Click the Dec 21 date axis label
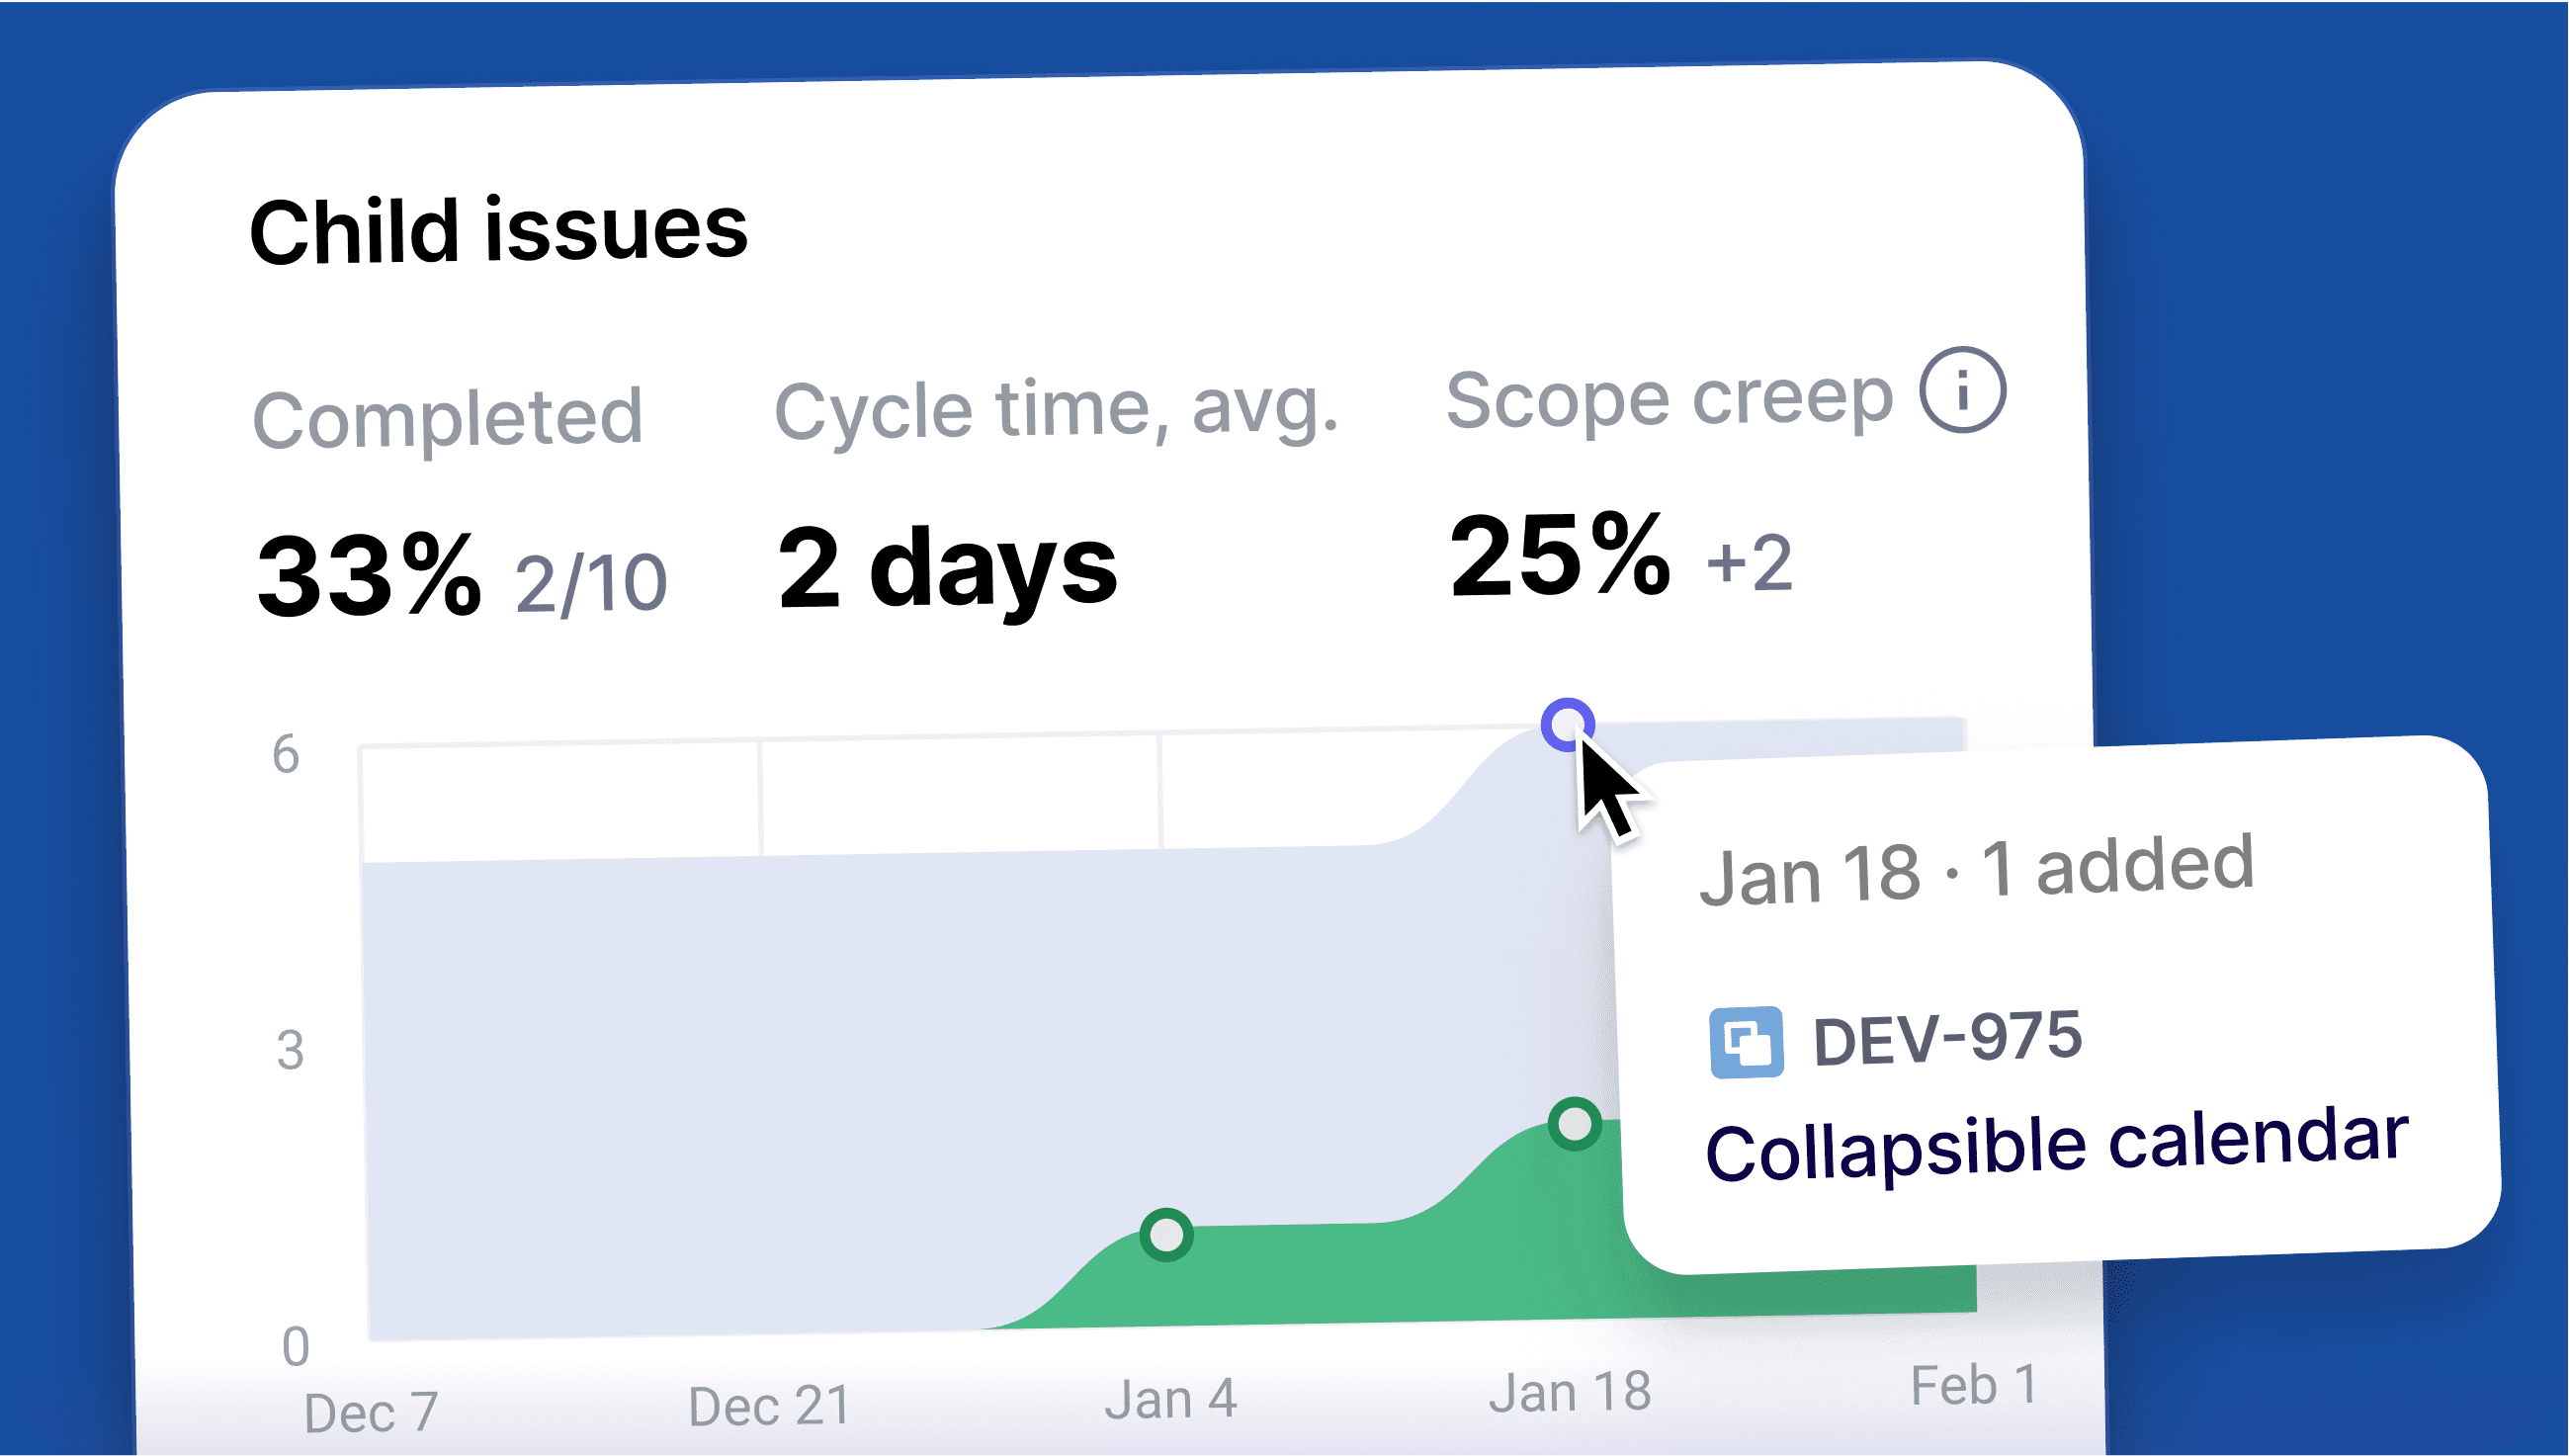The image size is (2569, 1456). [768, 1406]
